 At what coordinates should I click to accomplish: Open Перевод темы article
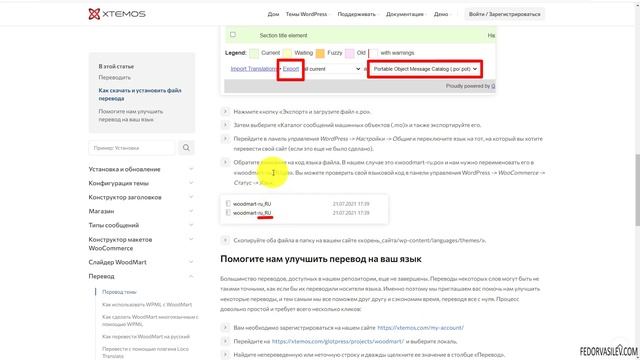[119, 292]
